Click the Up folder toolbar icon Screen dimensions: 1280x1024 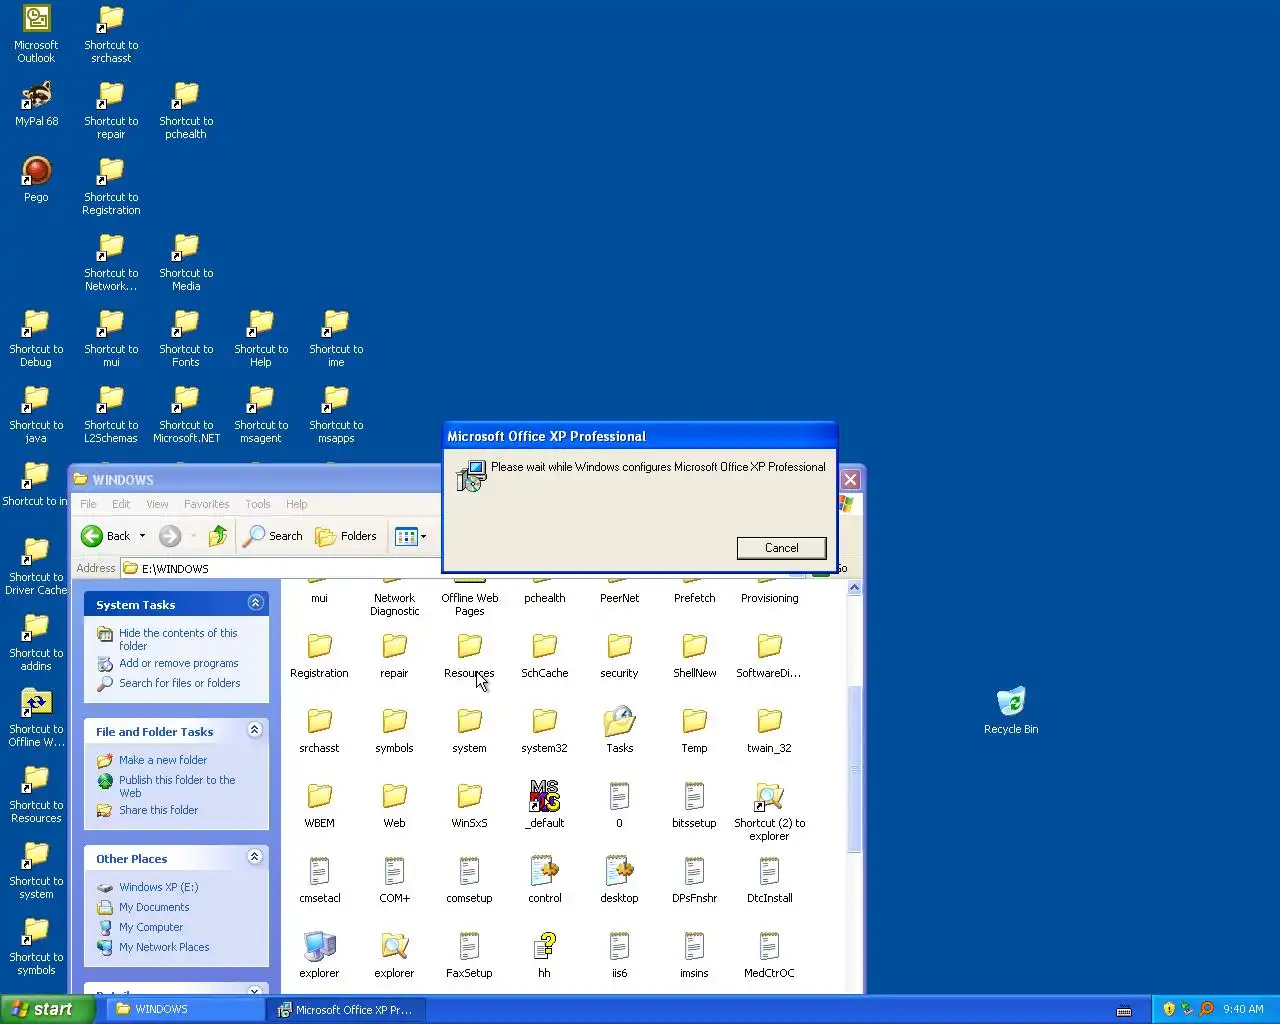click(217, 536)
